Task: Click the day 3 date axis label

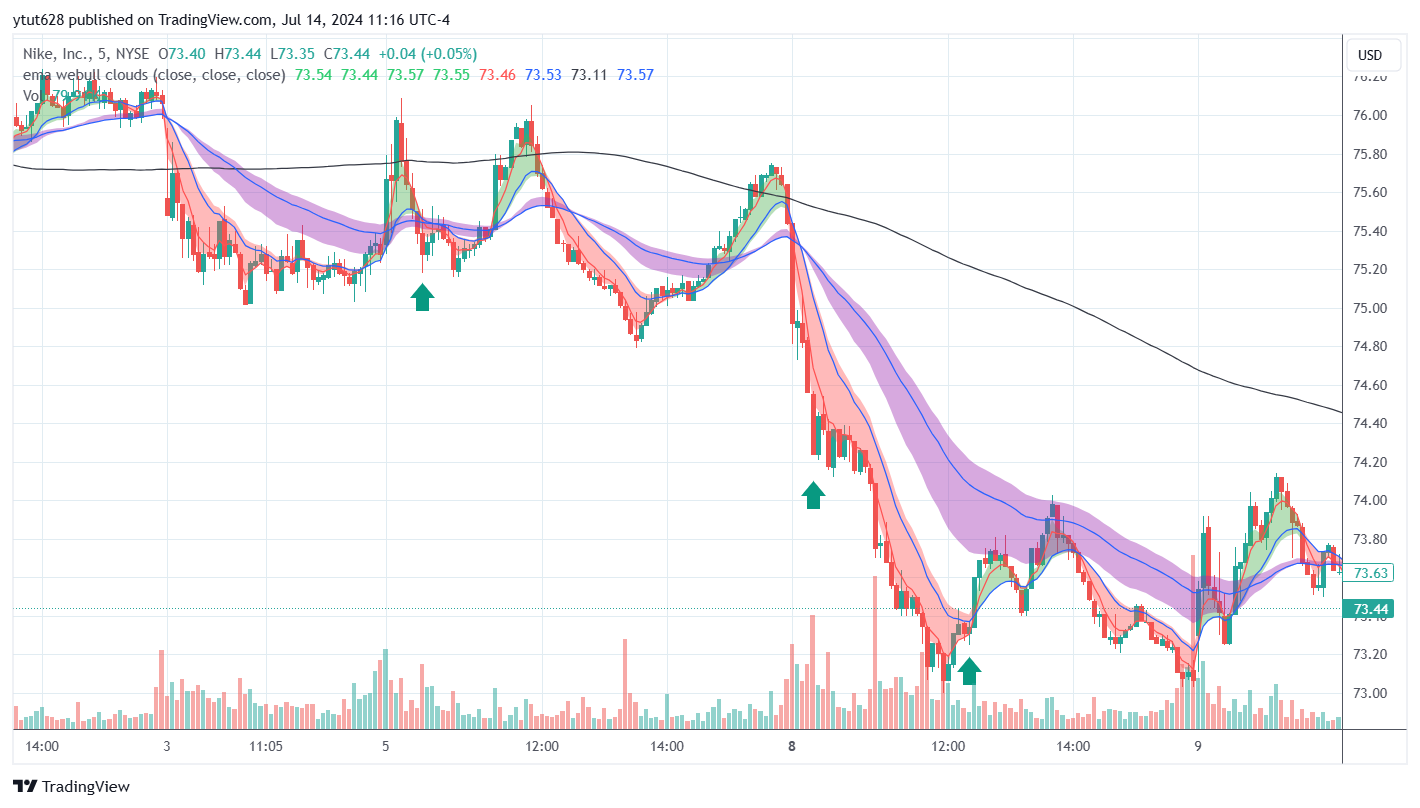Action: click(x=166, y=746)
